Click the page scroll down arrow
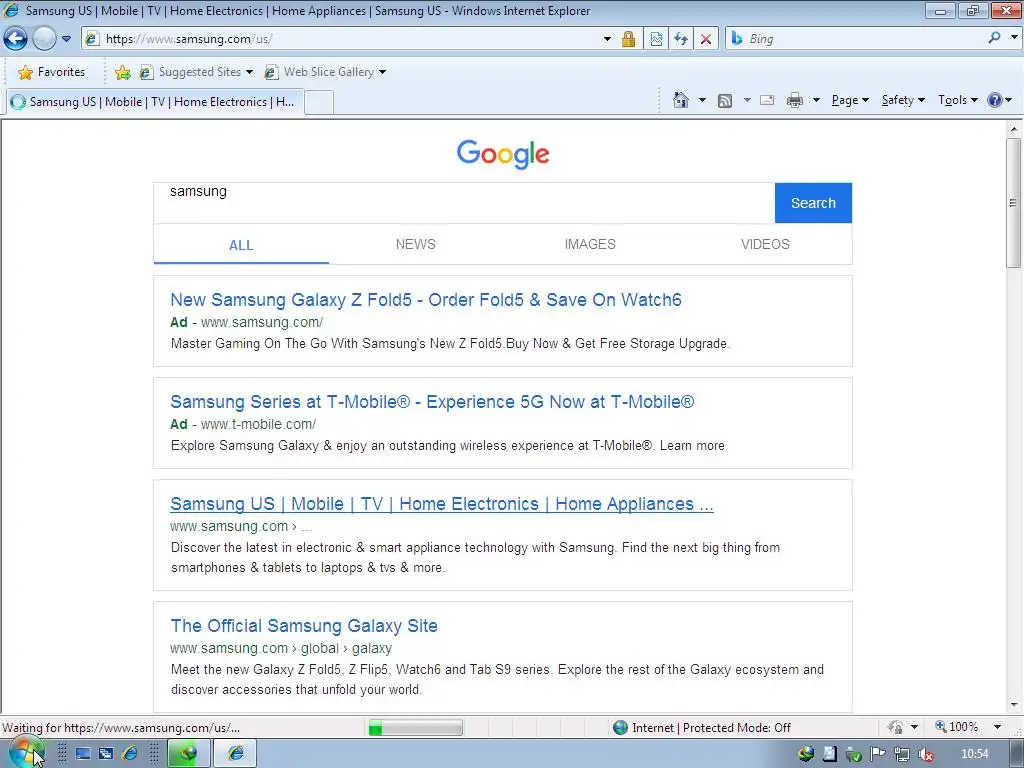This screenshot has width=1024, height=768. pyautogui.click(x=1014, y=705)
